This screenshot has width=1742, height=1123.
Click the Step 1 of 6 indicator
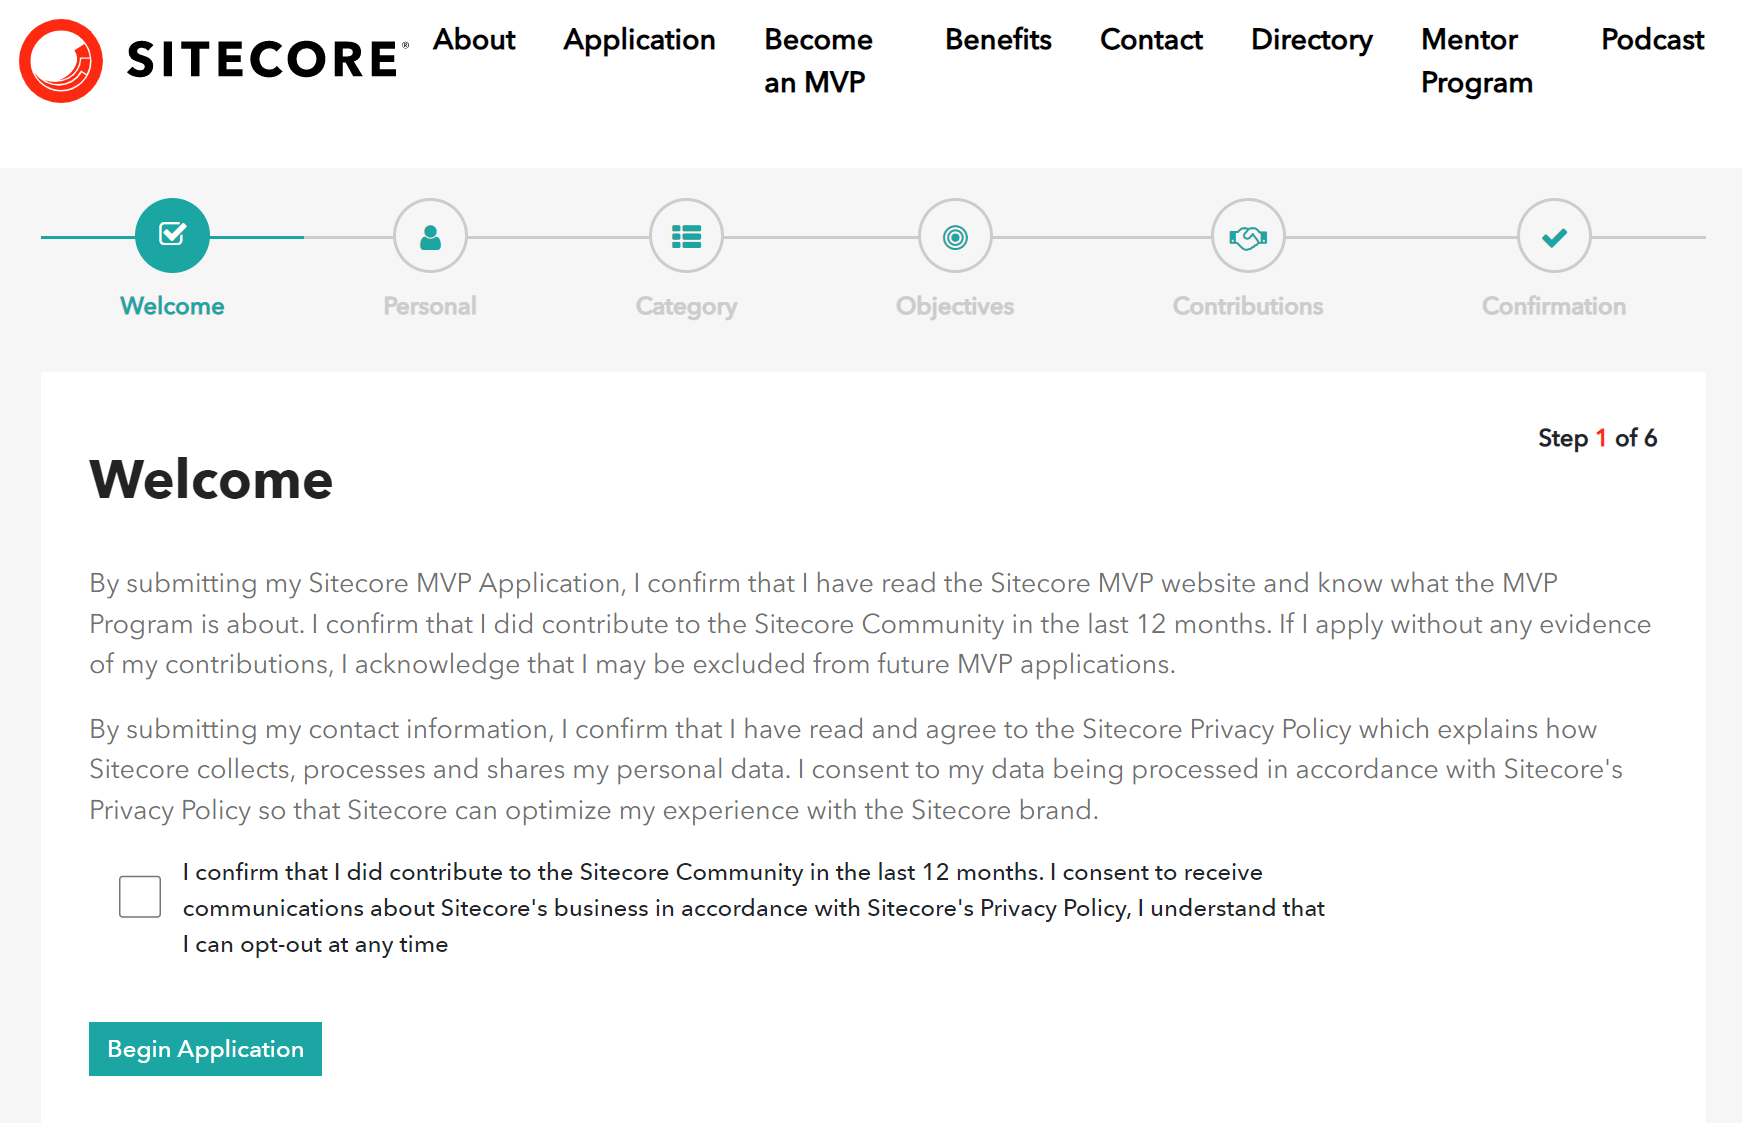tap(1597, 438)
